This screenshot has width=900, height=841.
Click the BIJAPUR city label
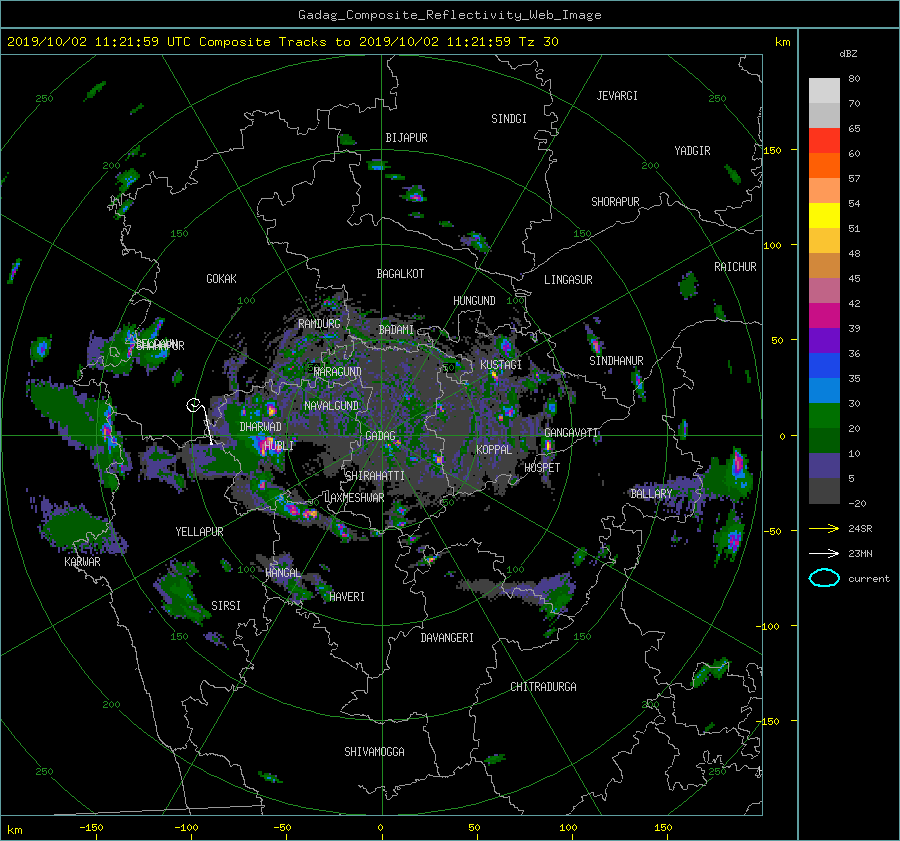click(406, 138)
